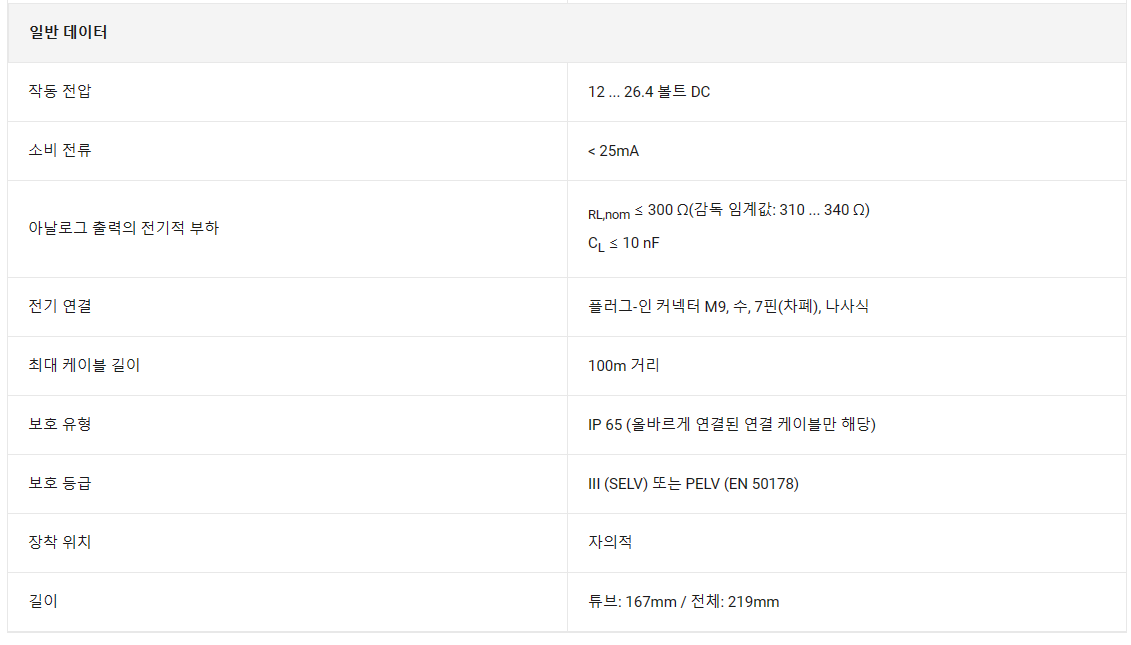Click the 길이 row label

[44, 601]
